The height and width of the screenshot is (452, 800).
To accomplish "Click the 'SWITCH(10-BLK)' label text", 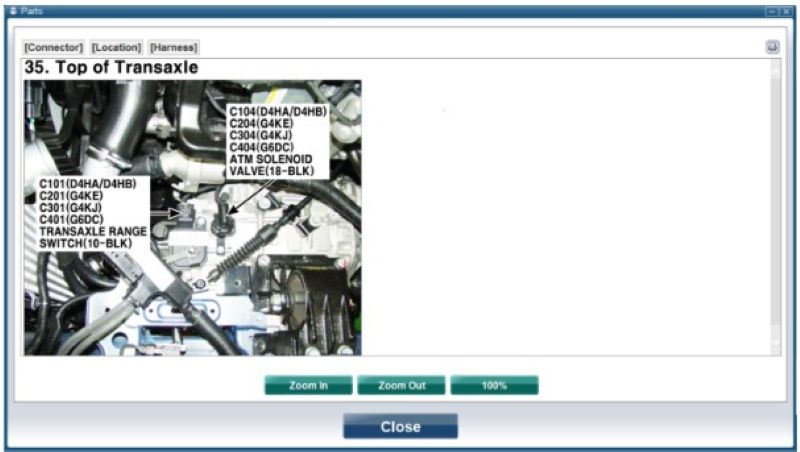I will coord(86,243).
